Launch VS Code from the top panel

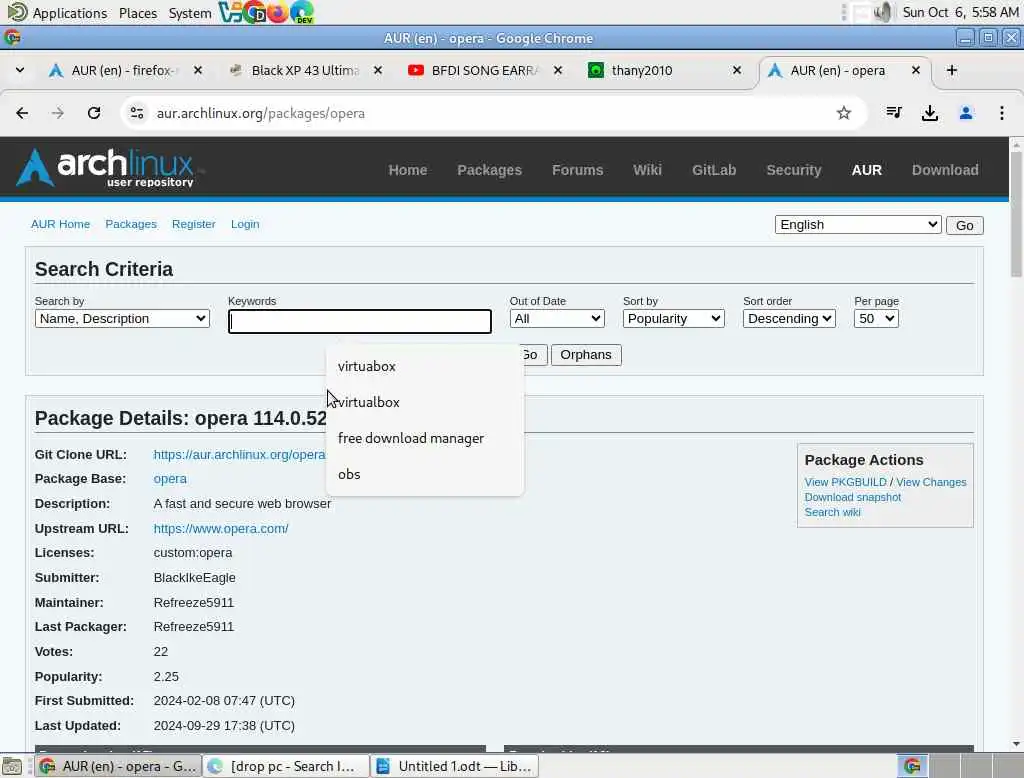pyautogui.click(x=229, y=12)
